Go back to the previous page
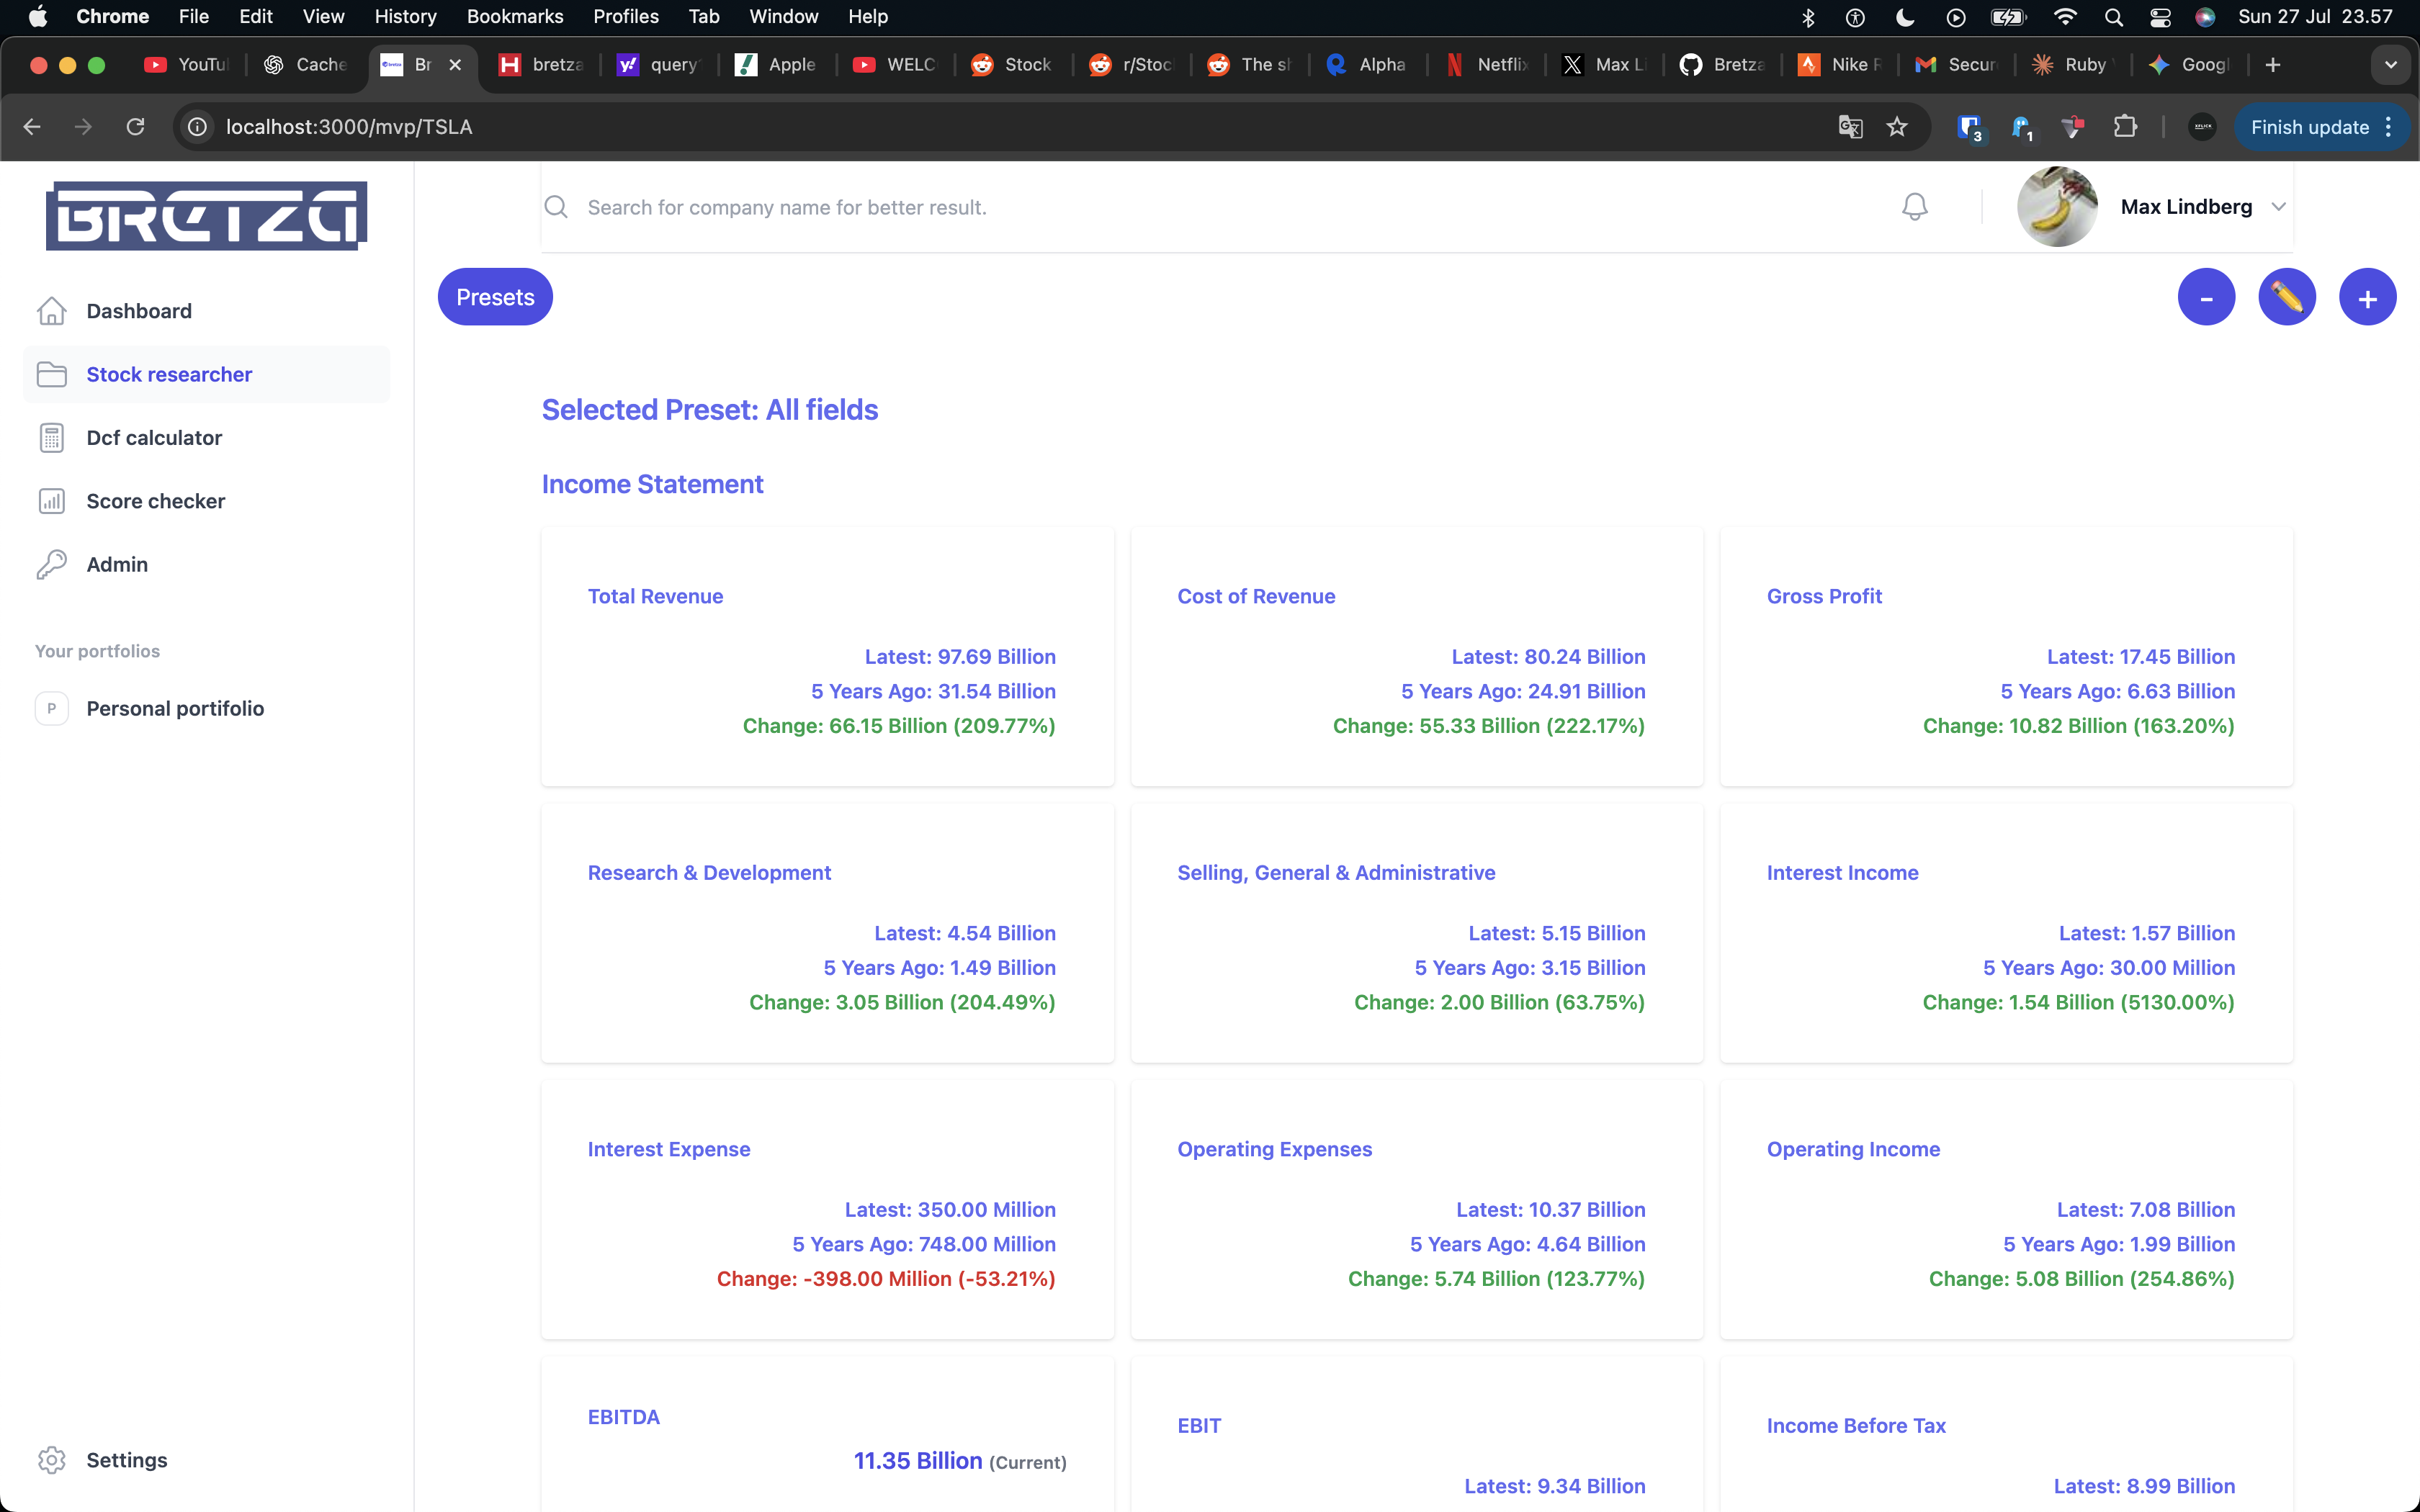Viewport: 2420px width, 1512px height. pos(32,127)
